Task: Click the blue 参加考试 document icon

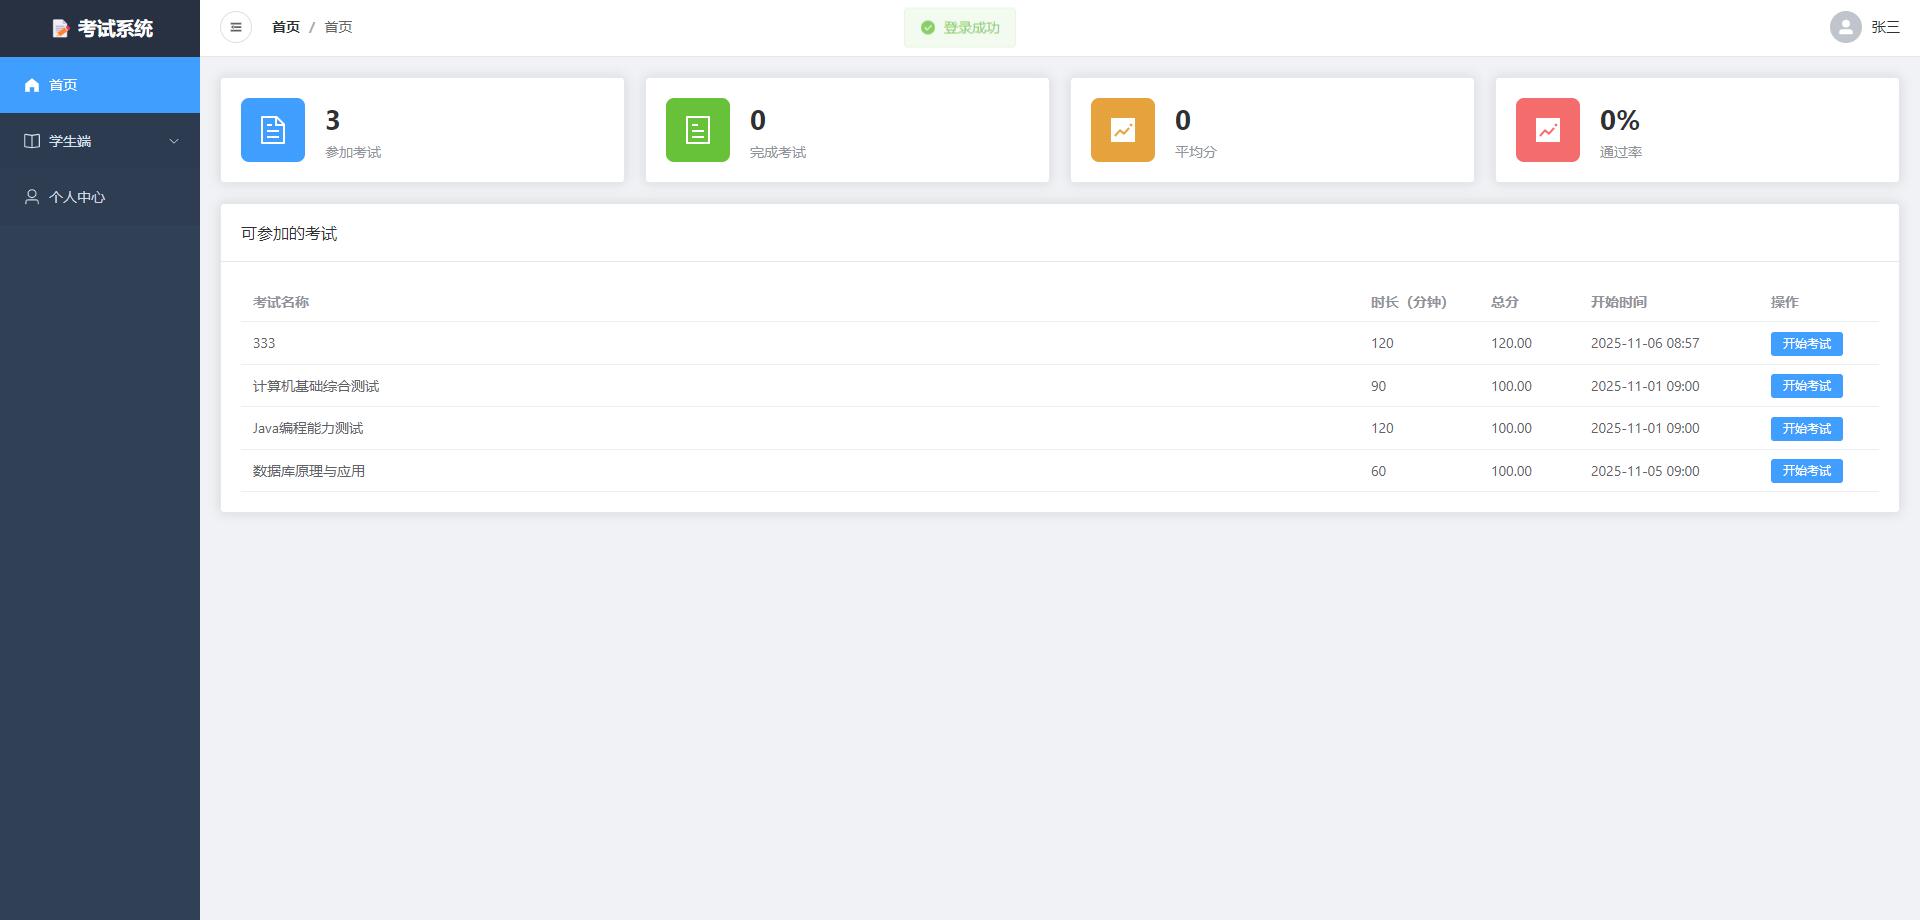Action: pos(273,130)
